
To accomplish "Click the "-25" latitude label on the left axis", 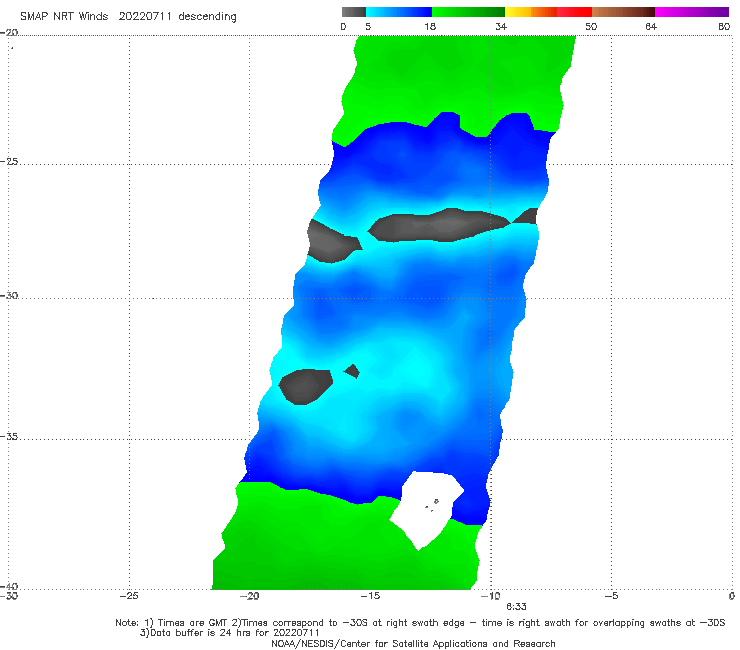I will point(9,161).
